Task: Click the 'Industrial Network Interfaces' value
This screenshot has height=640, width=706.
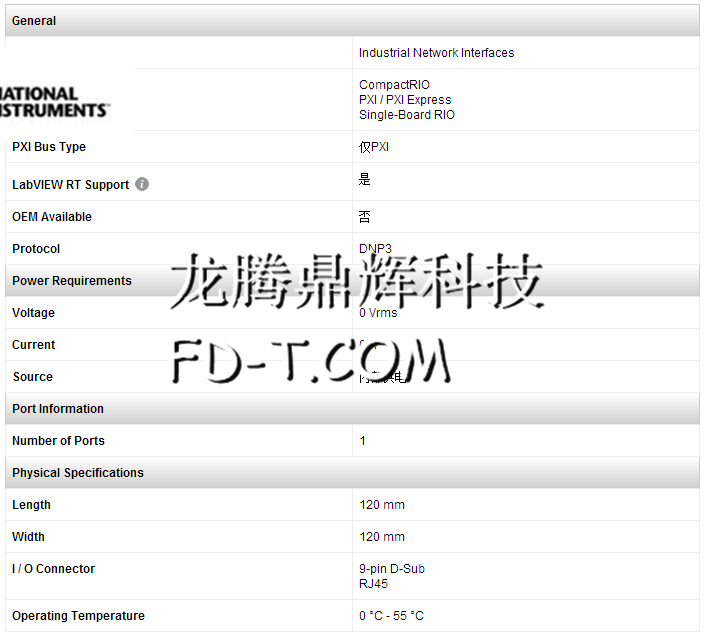Action: (436, 53)
